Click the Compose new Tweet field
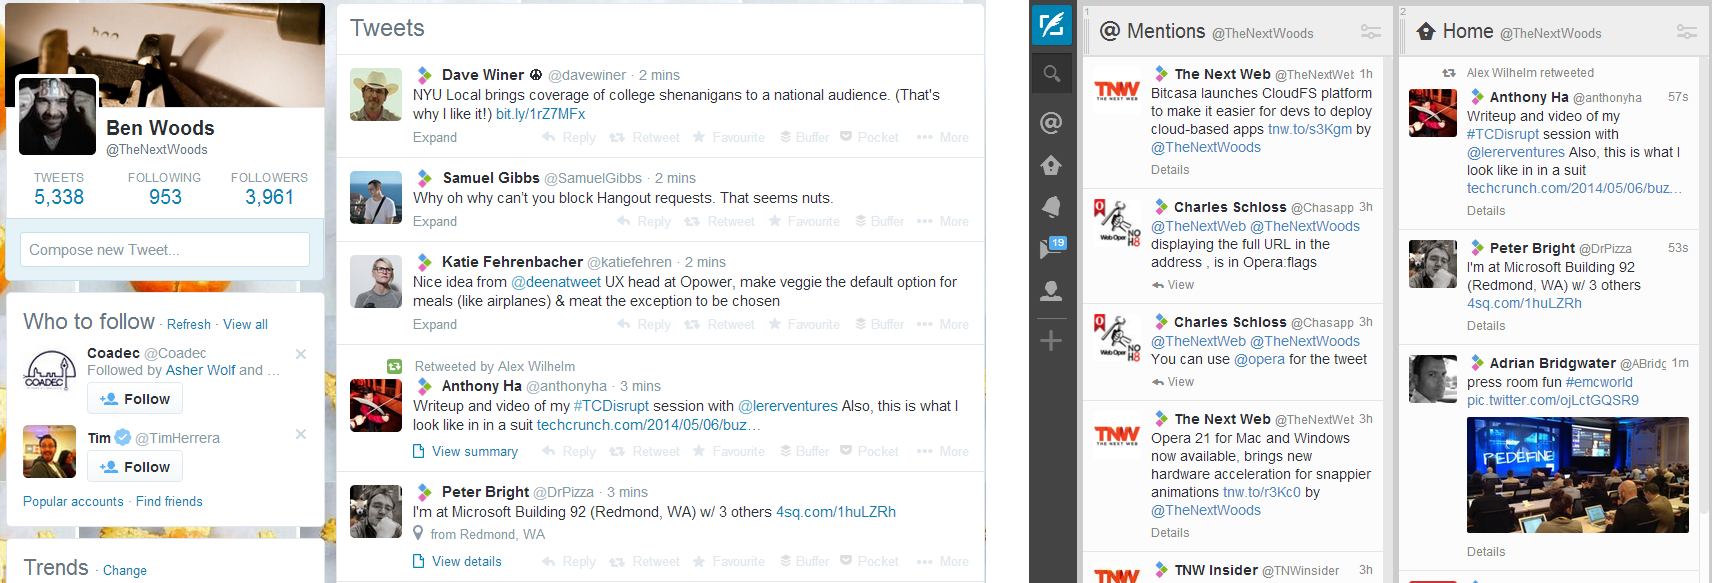The width and height of the screenshot is (1712, 583). (x=165, y=250)
